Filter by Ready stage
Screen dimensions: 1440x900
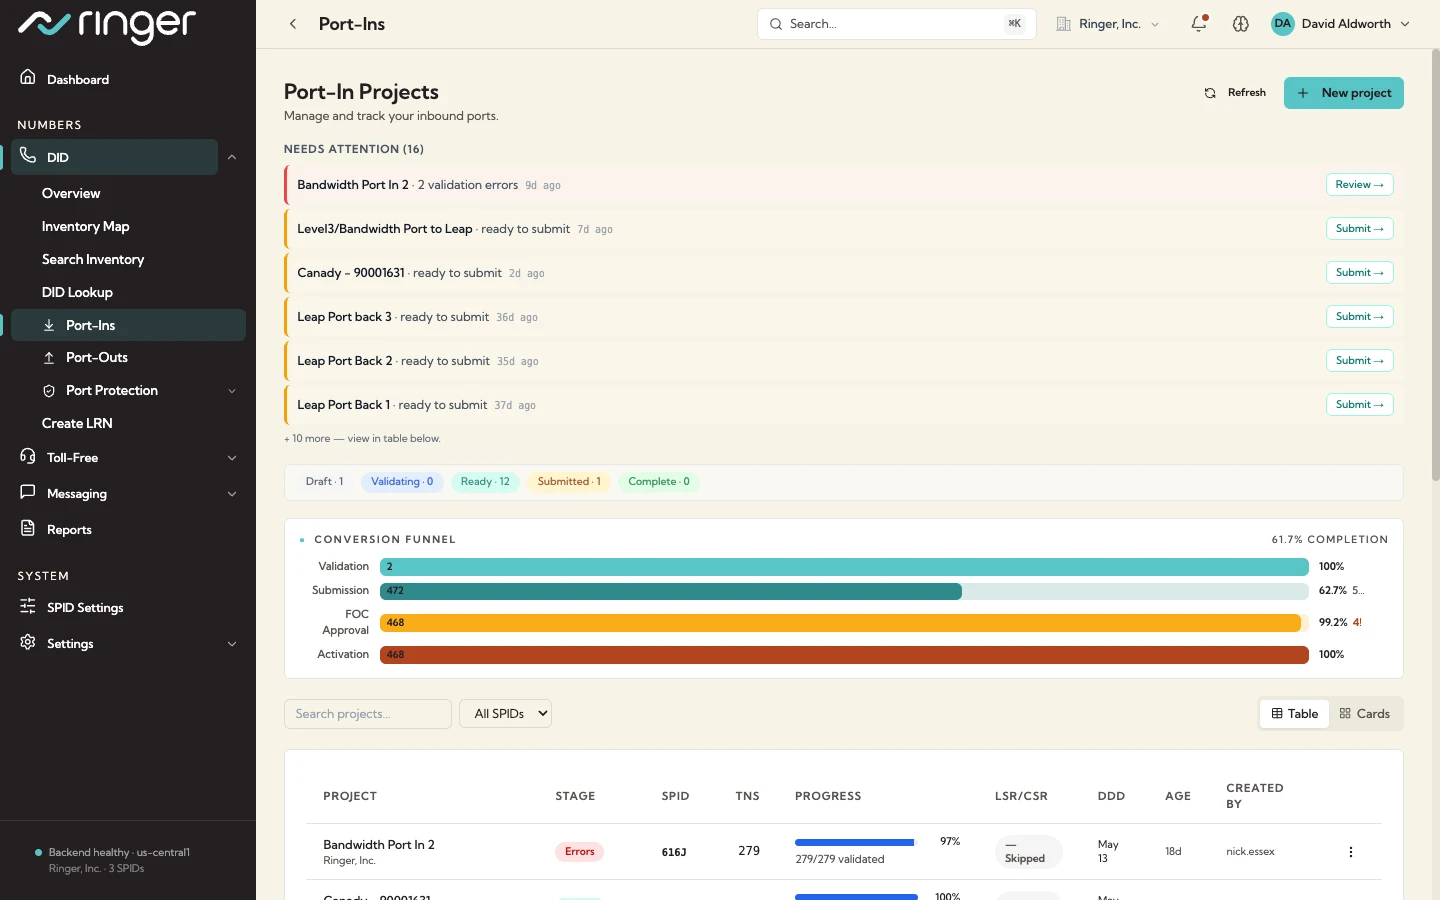pyautogui.click(x=485, y=482)
